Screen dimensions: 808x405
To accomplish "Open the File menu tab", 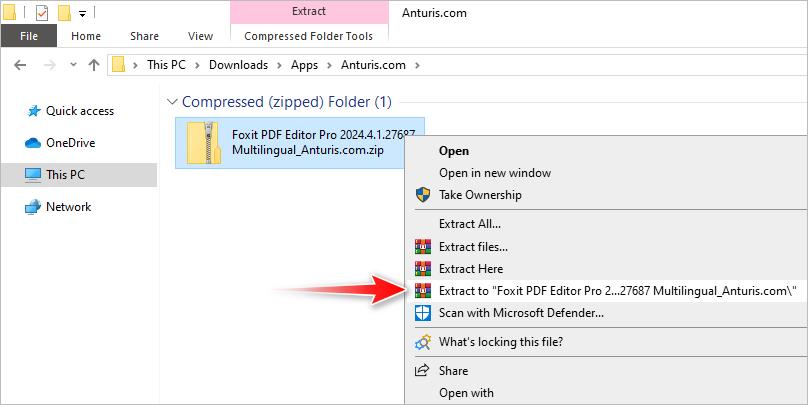I will tap(29, 36).
